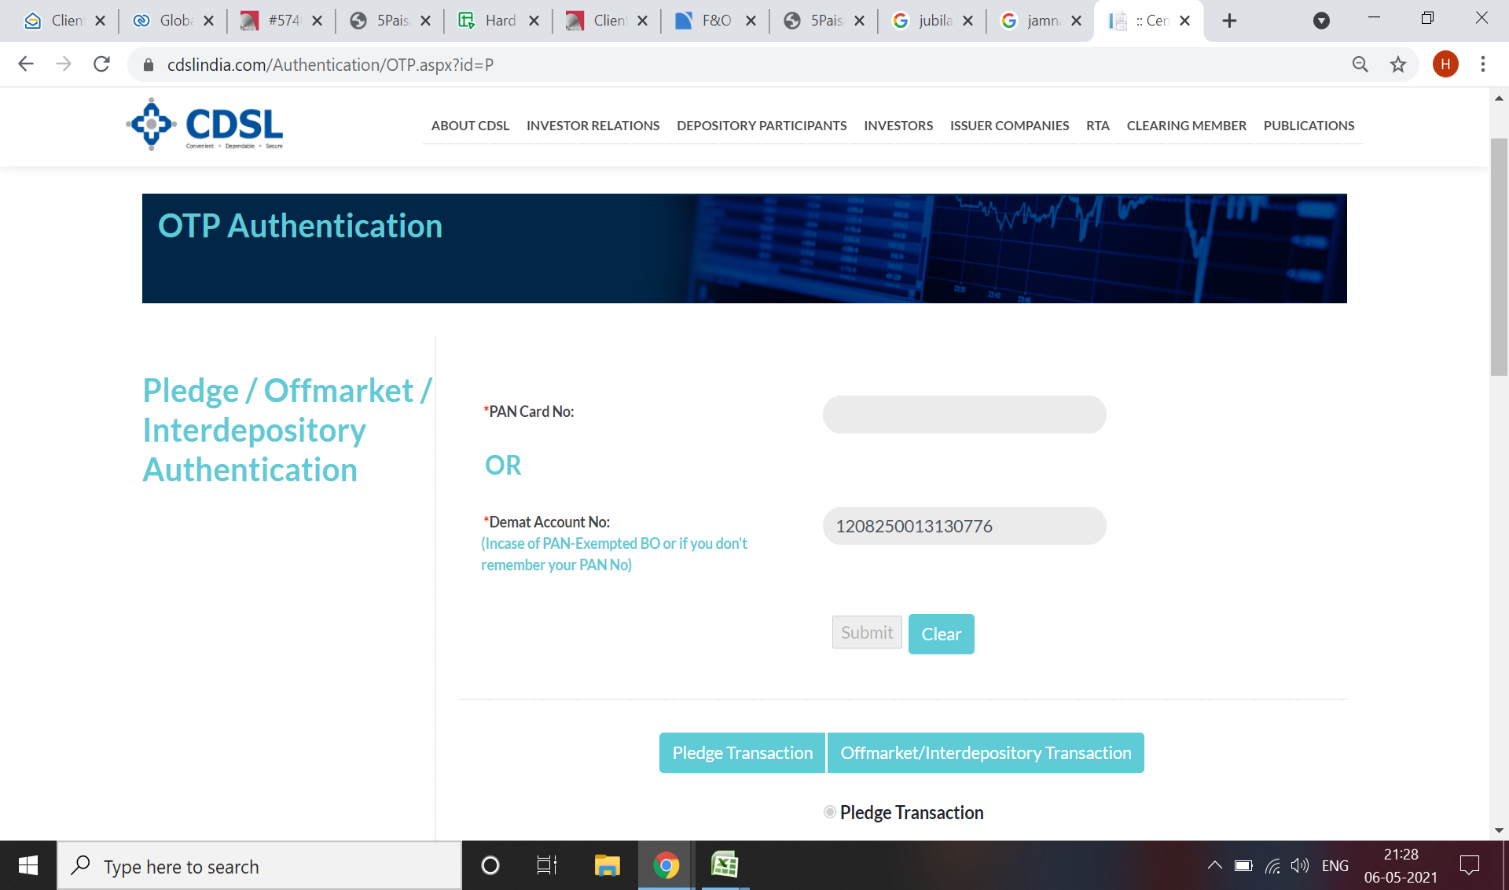This screenshot has width=1509, height=890.
Task: Open Chrome three-dot menu
Action: pos(1483,64)
